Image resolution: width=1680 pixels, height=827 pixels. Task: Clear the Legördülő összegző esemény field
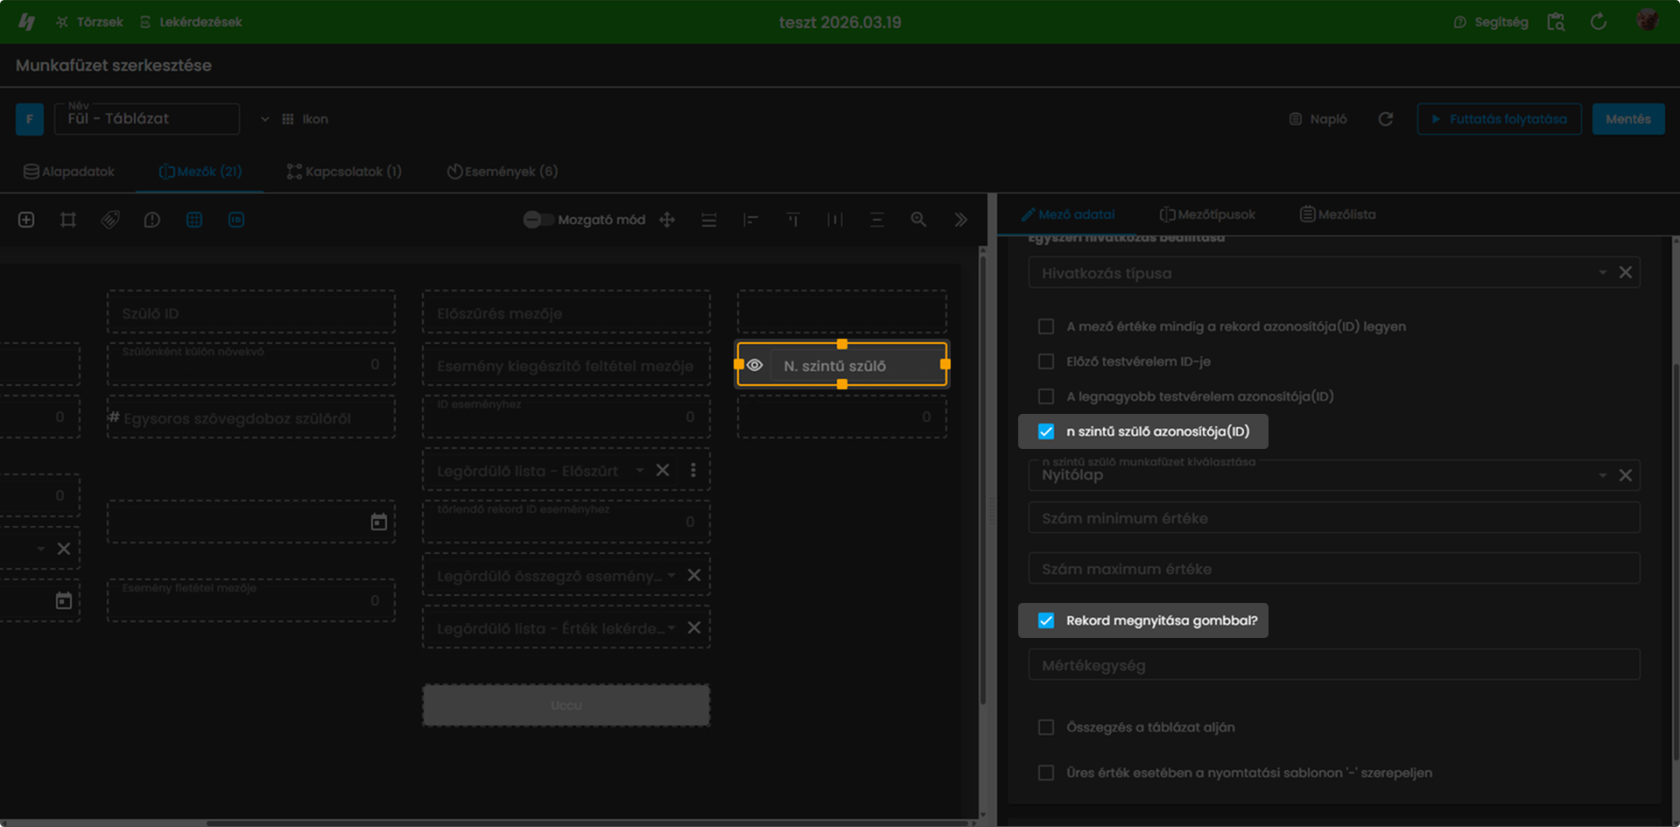pos(694,575)
